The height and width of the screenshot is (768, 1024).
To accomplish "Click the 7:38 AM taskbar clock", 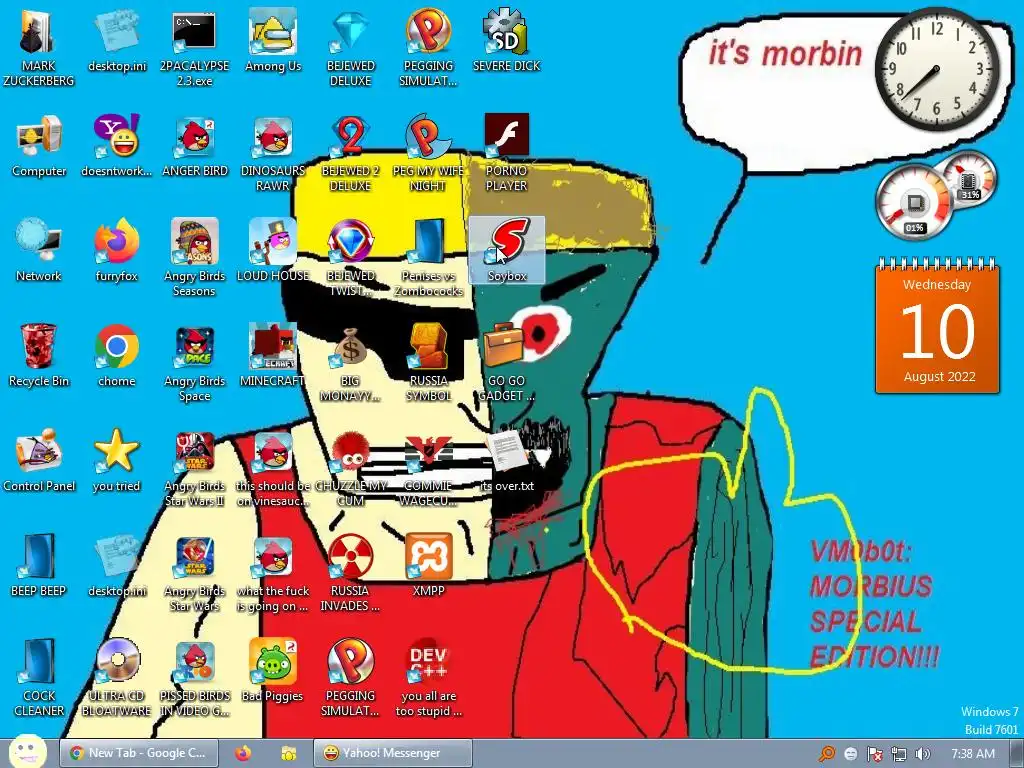I will 972,754.
